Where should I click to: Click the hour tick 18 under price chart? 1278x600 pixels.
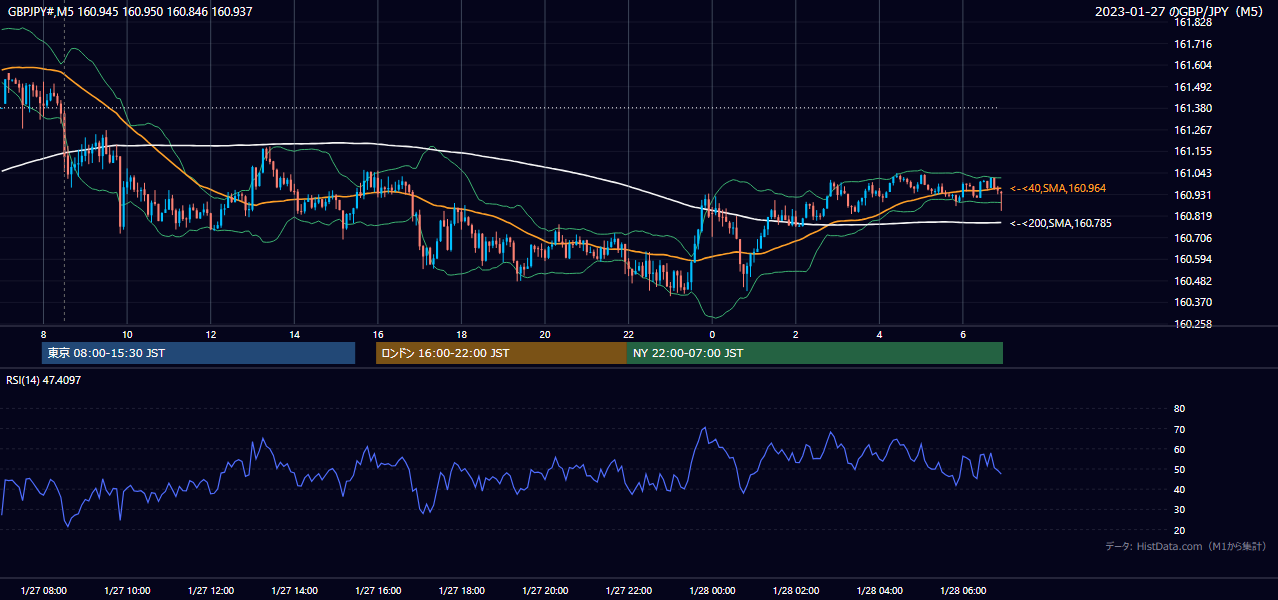click(x=461, y=334)
